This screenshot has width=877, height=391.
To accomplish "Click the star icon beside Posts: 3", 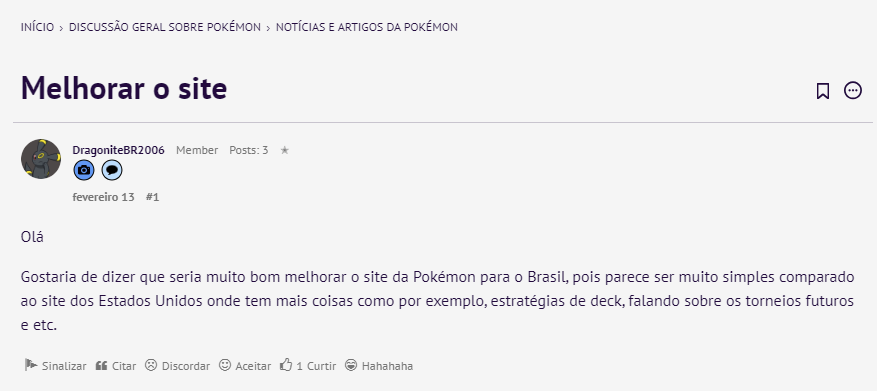I will point(284,150).
